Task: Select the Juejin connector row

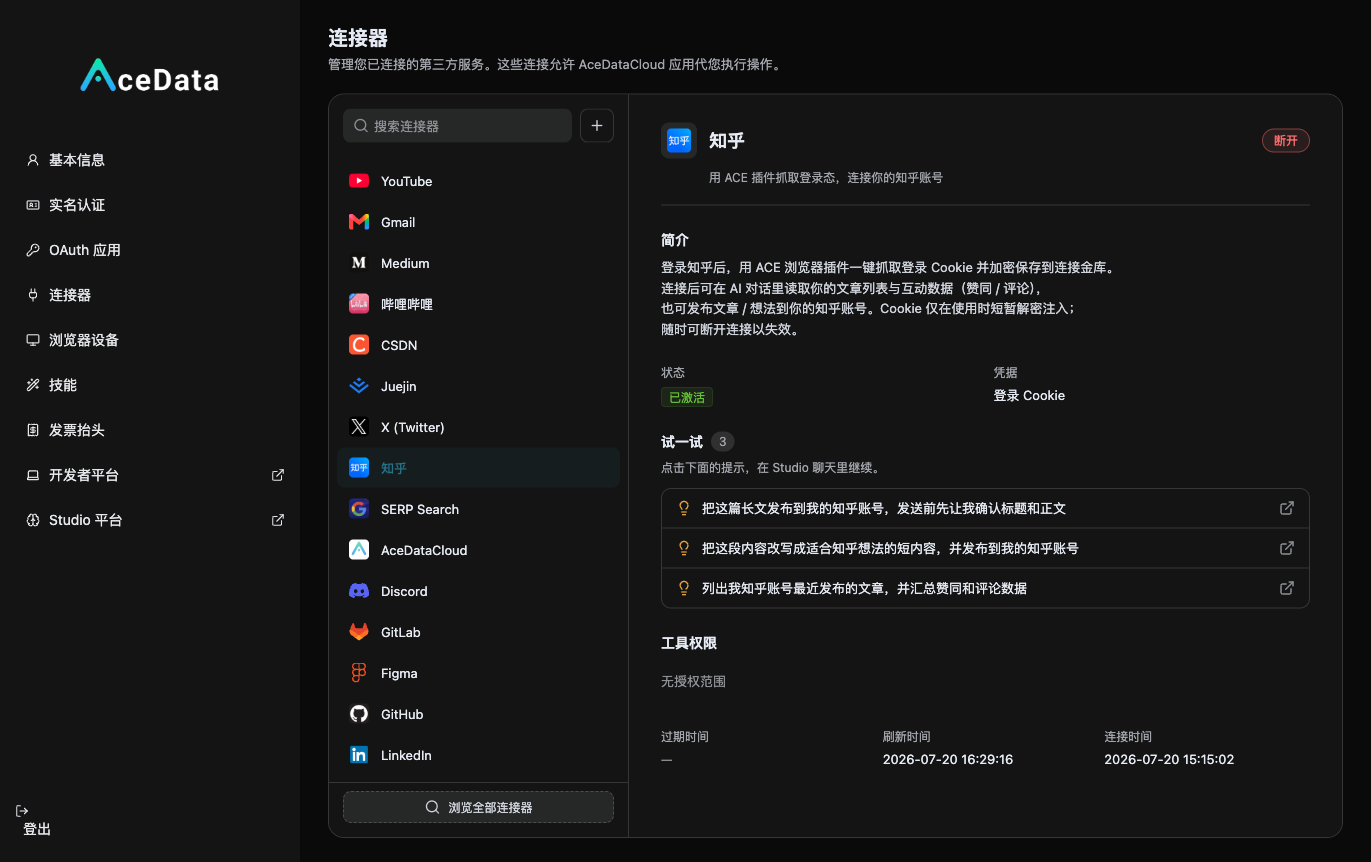Action: tap(478, 386)
